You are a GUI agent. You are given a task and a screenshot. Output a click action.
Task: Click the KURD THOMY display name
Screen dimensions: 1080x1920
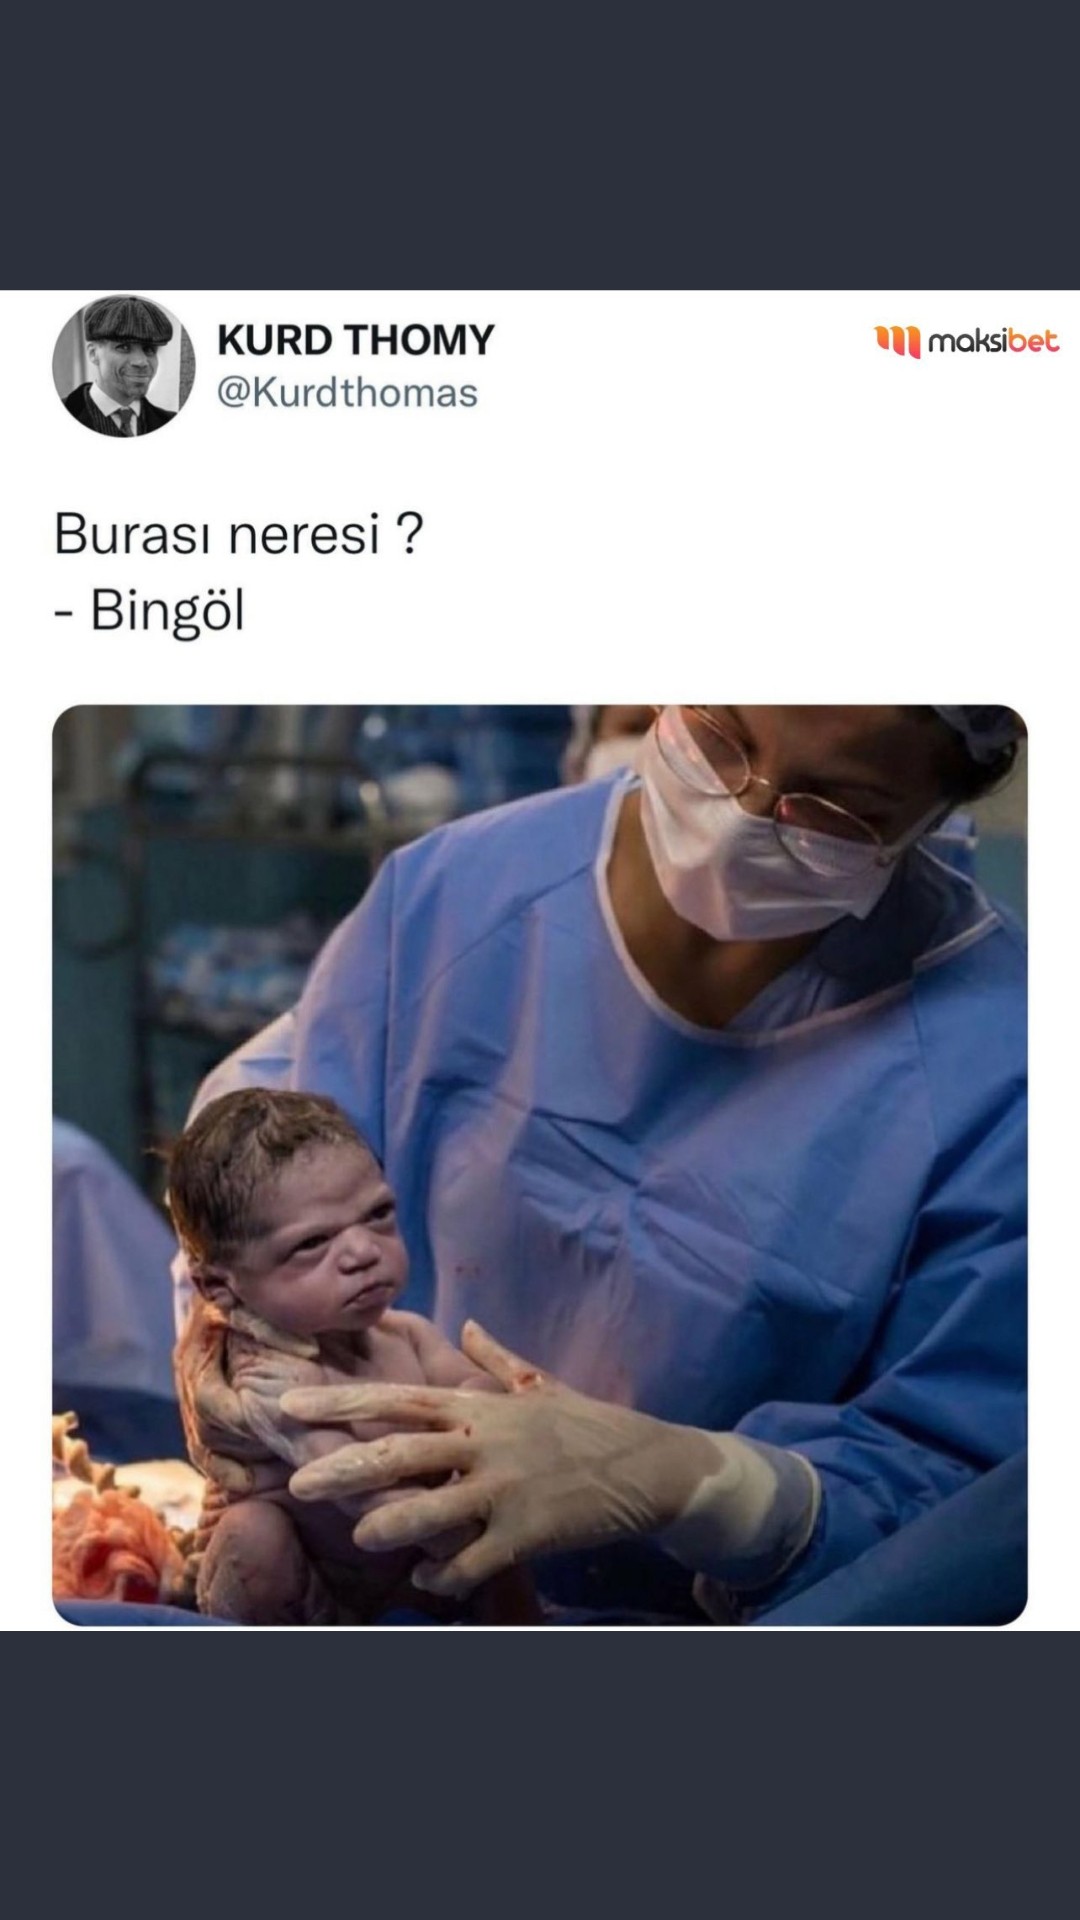click(355, 340)
